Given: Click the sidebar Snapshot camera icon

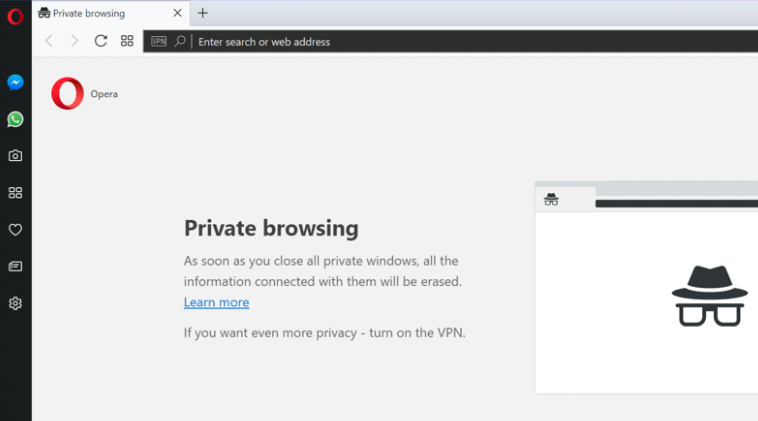Looking at the screenshot, I should pos(15,156).
